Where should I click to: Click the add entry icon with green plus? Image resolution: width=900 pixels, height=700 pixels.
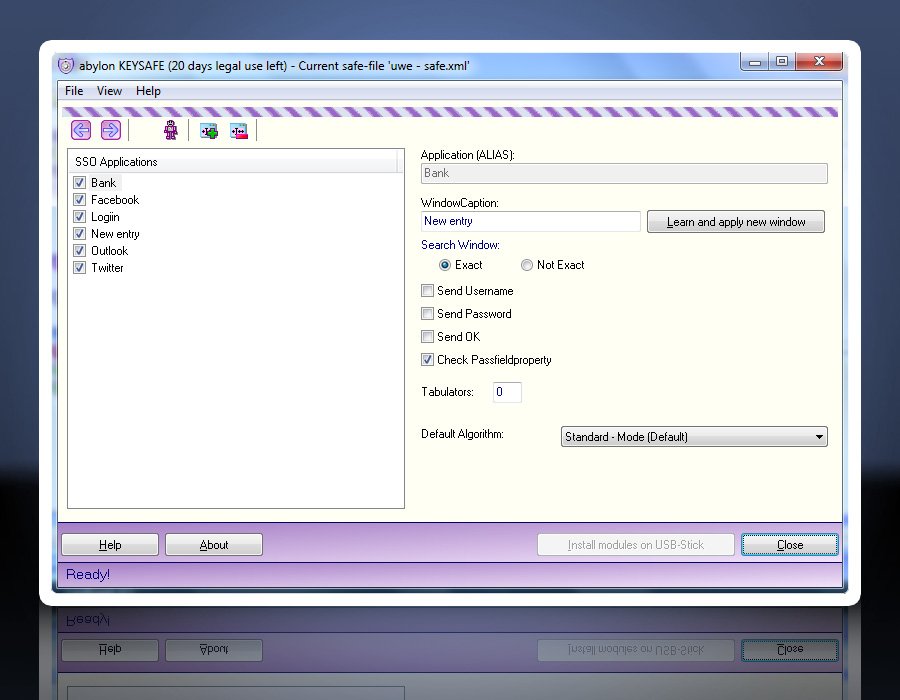click(209, 131)
